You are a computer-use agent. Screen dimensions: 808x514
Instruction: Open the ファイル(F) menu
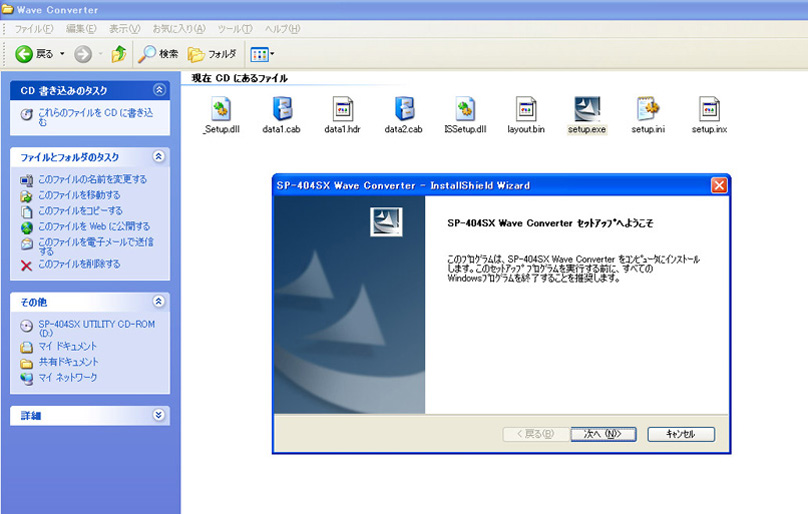tap(33, 29)
